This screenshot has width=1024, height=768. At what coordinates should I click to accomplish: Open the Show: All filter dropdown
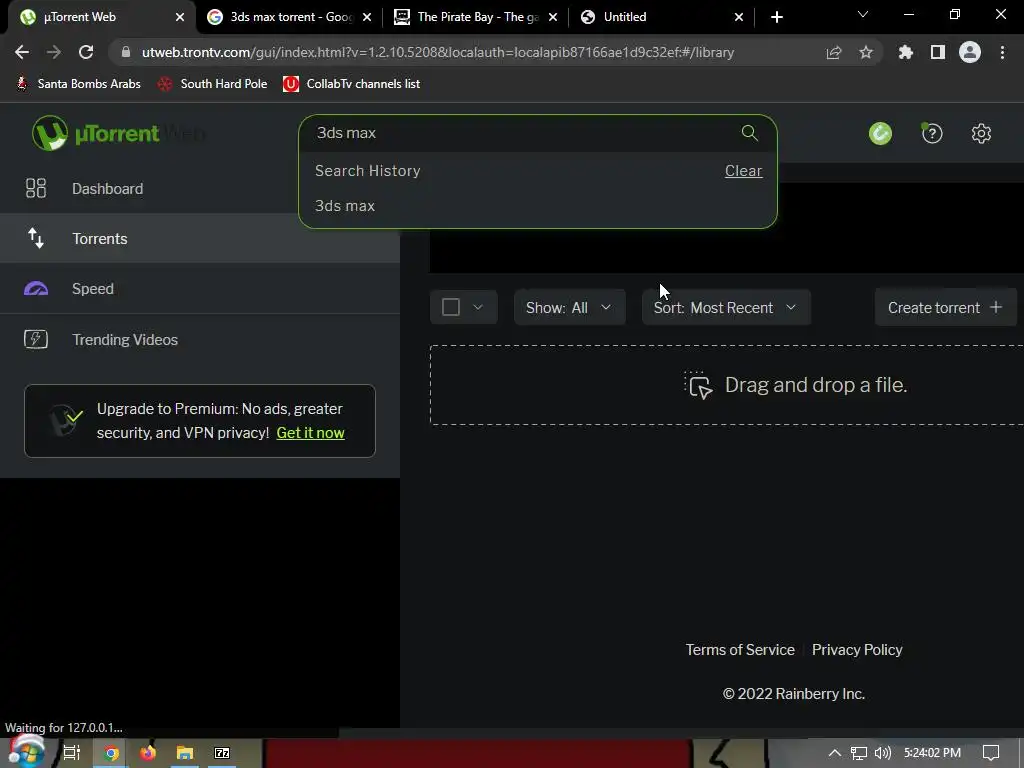click(x=569, y=308)
